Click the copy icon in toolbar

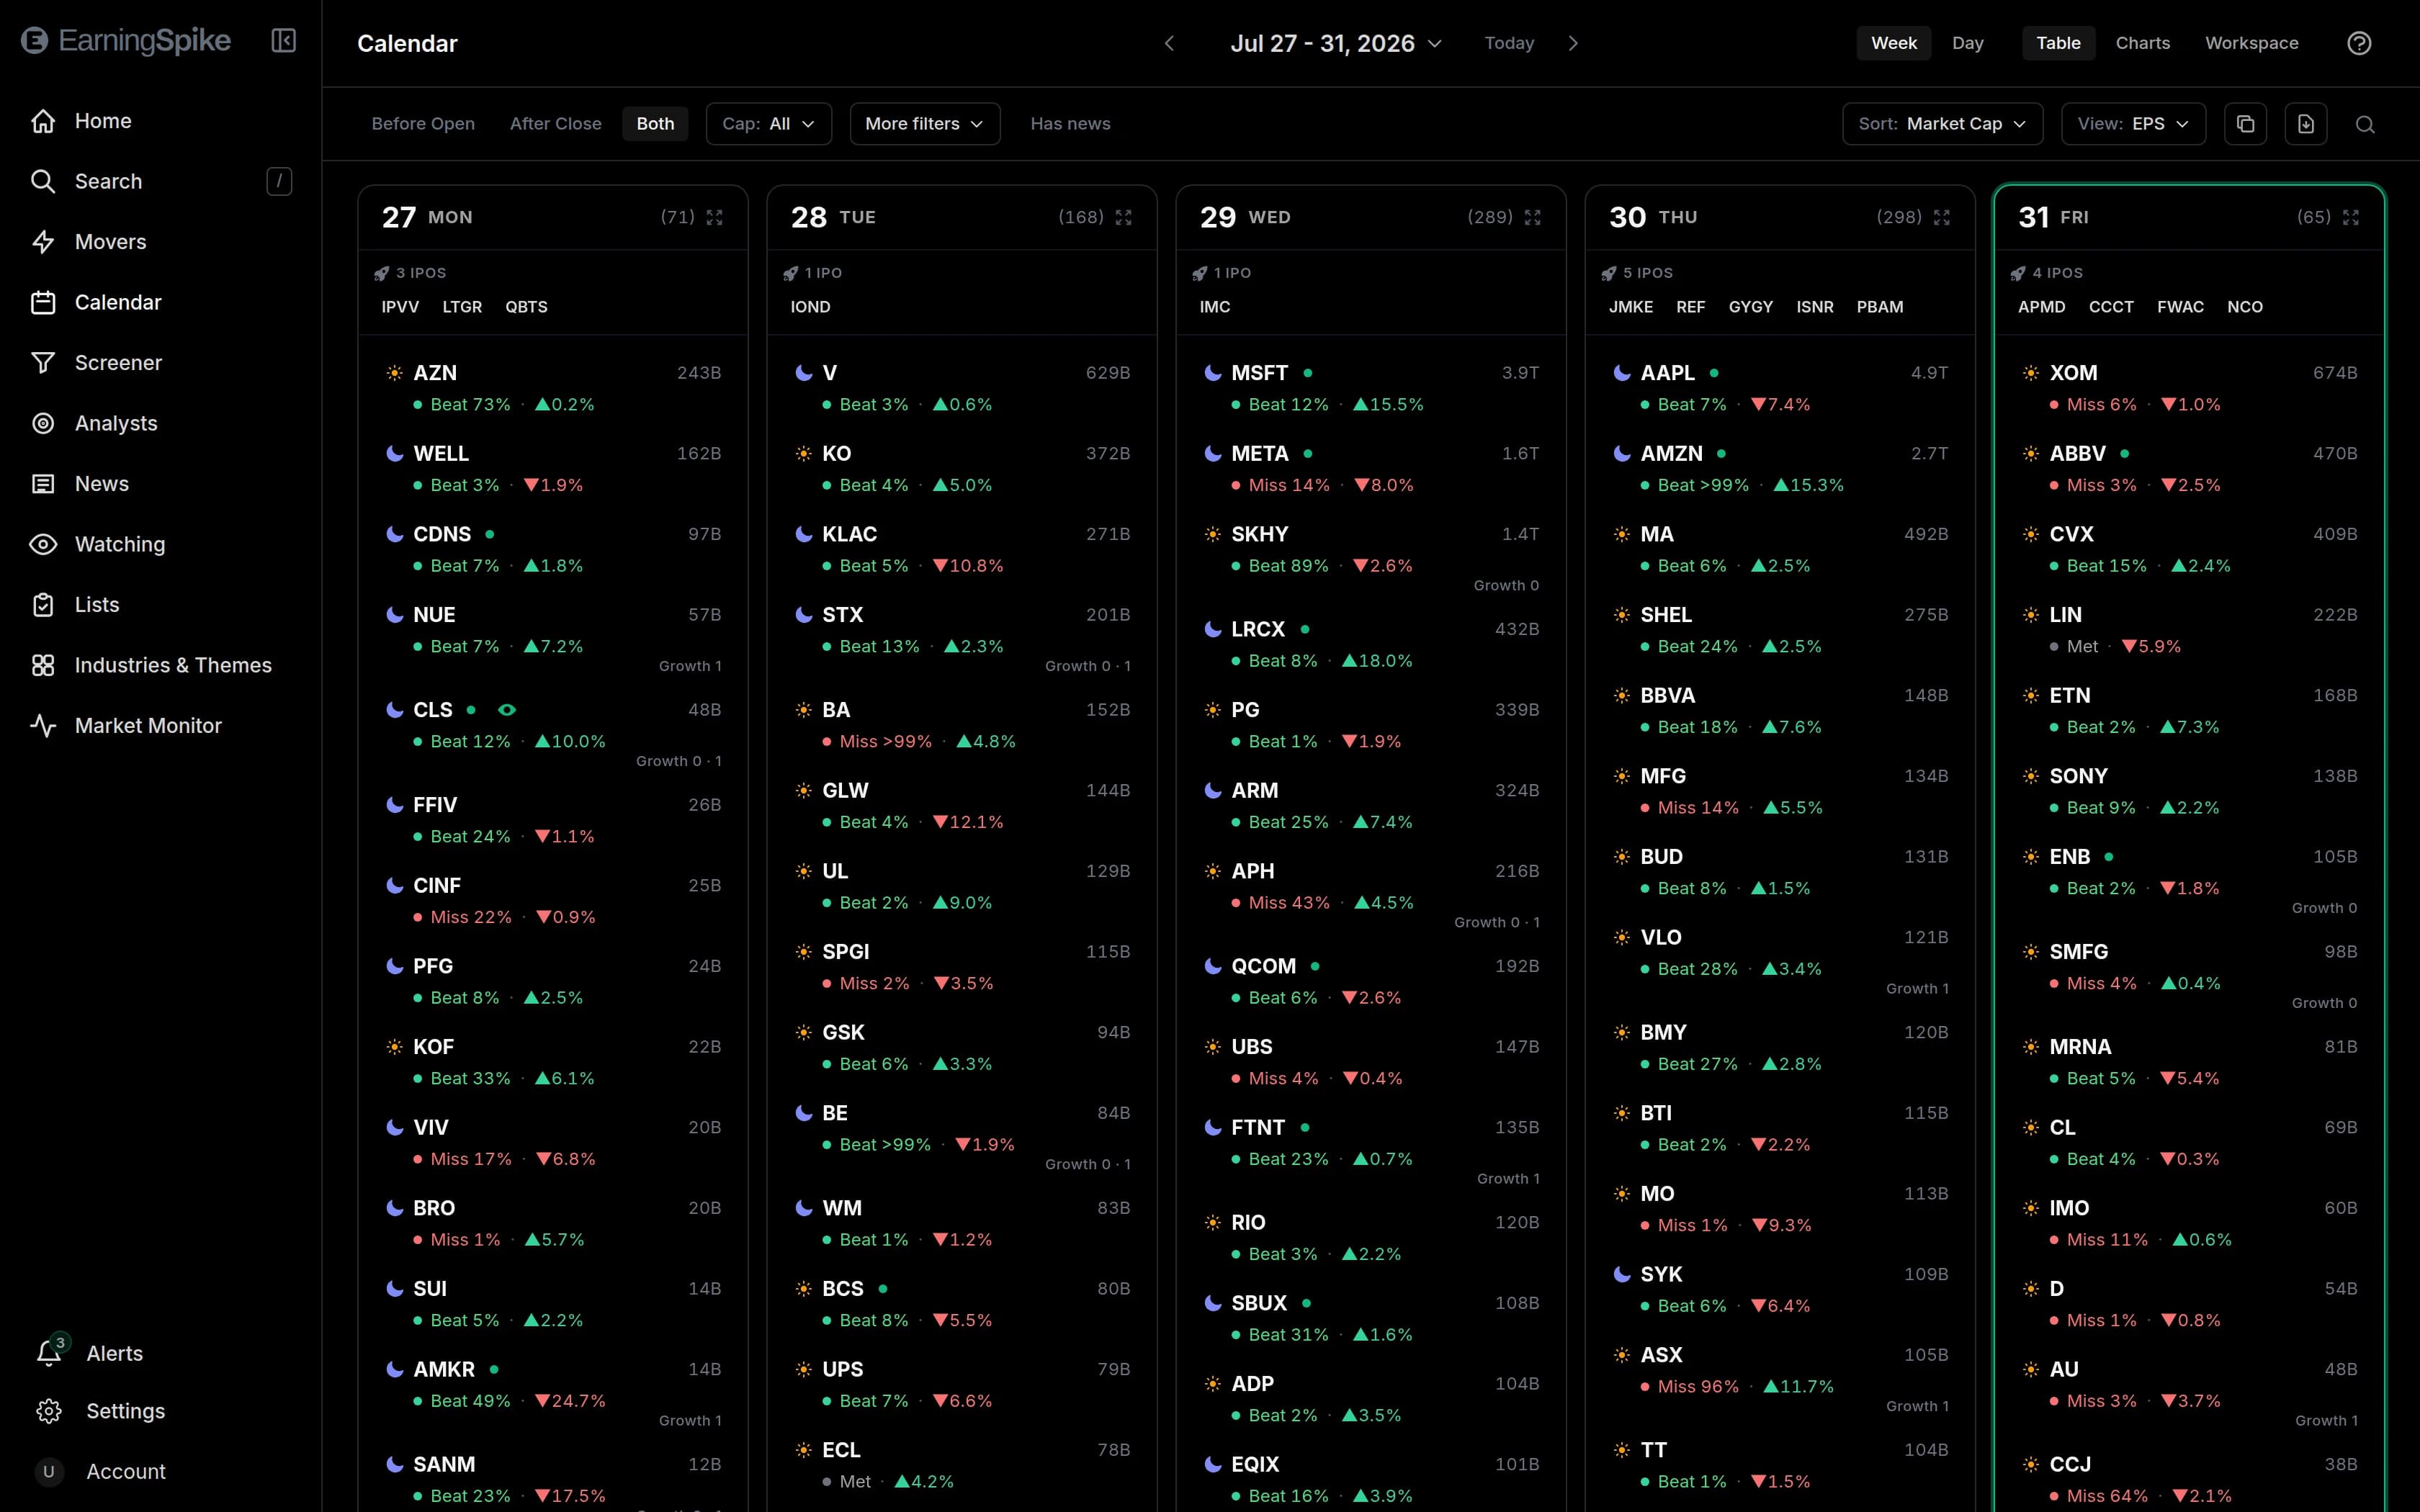click(2245, 124)
